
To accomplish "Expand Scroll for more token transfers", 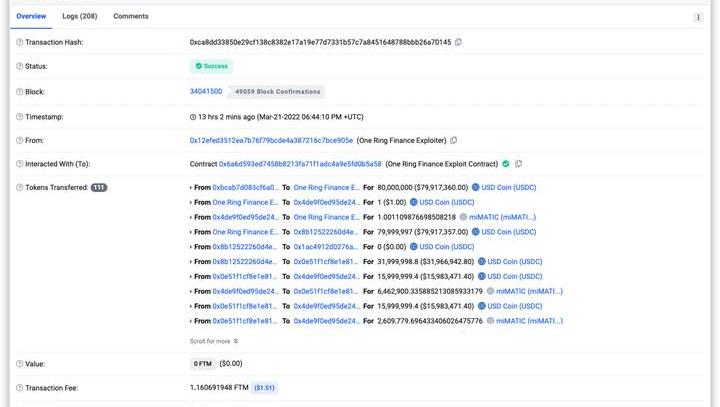I will 214,341.
